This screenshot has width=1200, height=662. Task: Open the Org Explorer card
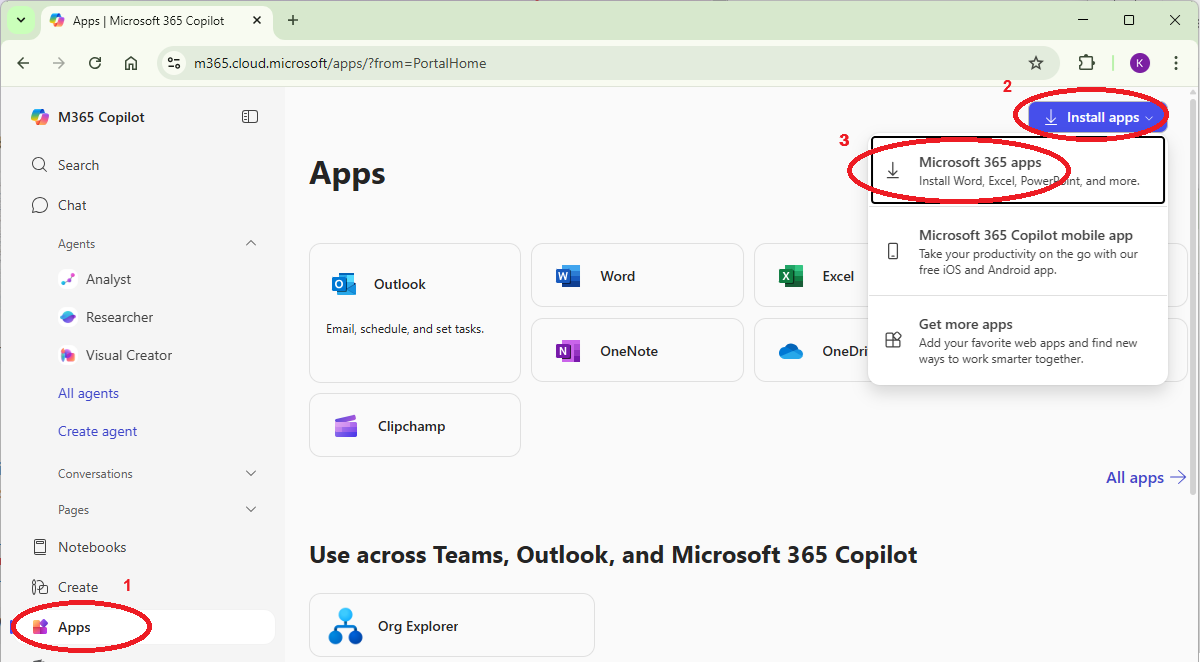452,625
